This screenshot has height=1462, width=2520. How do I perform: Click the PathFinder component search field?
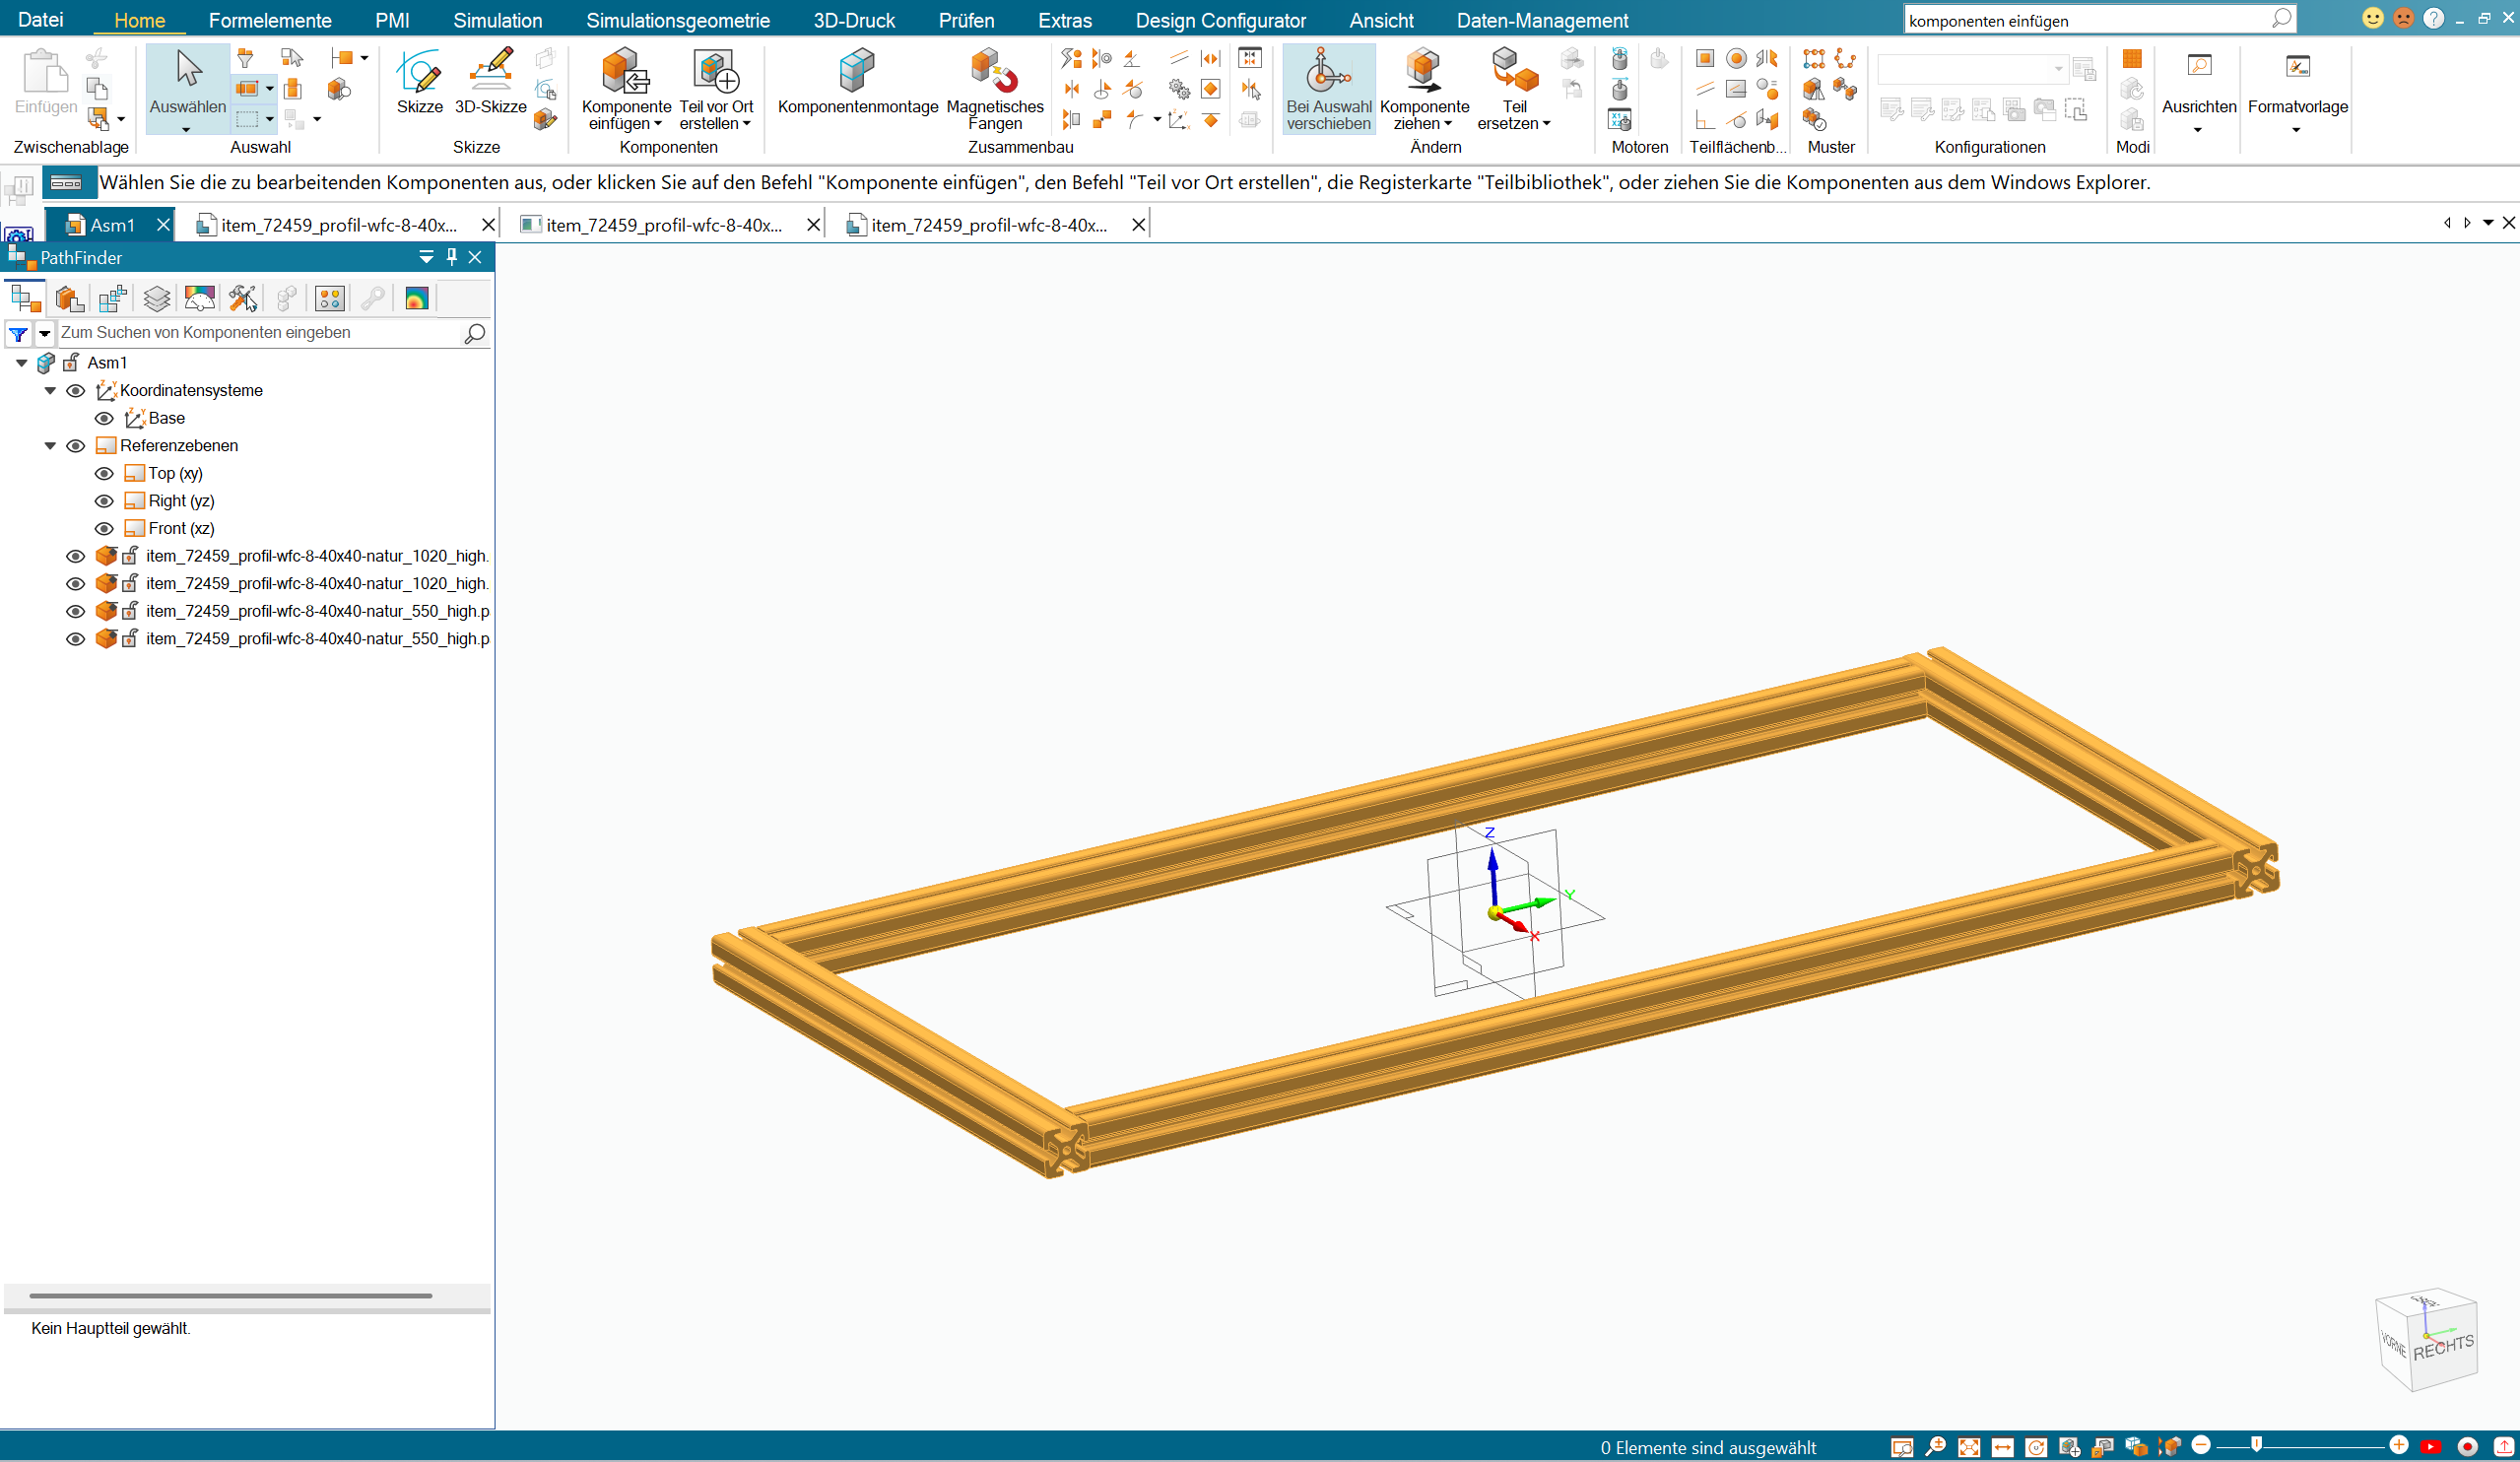tap(258, 332)
